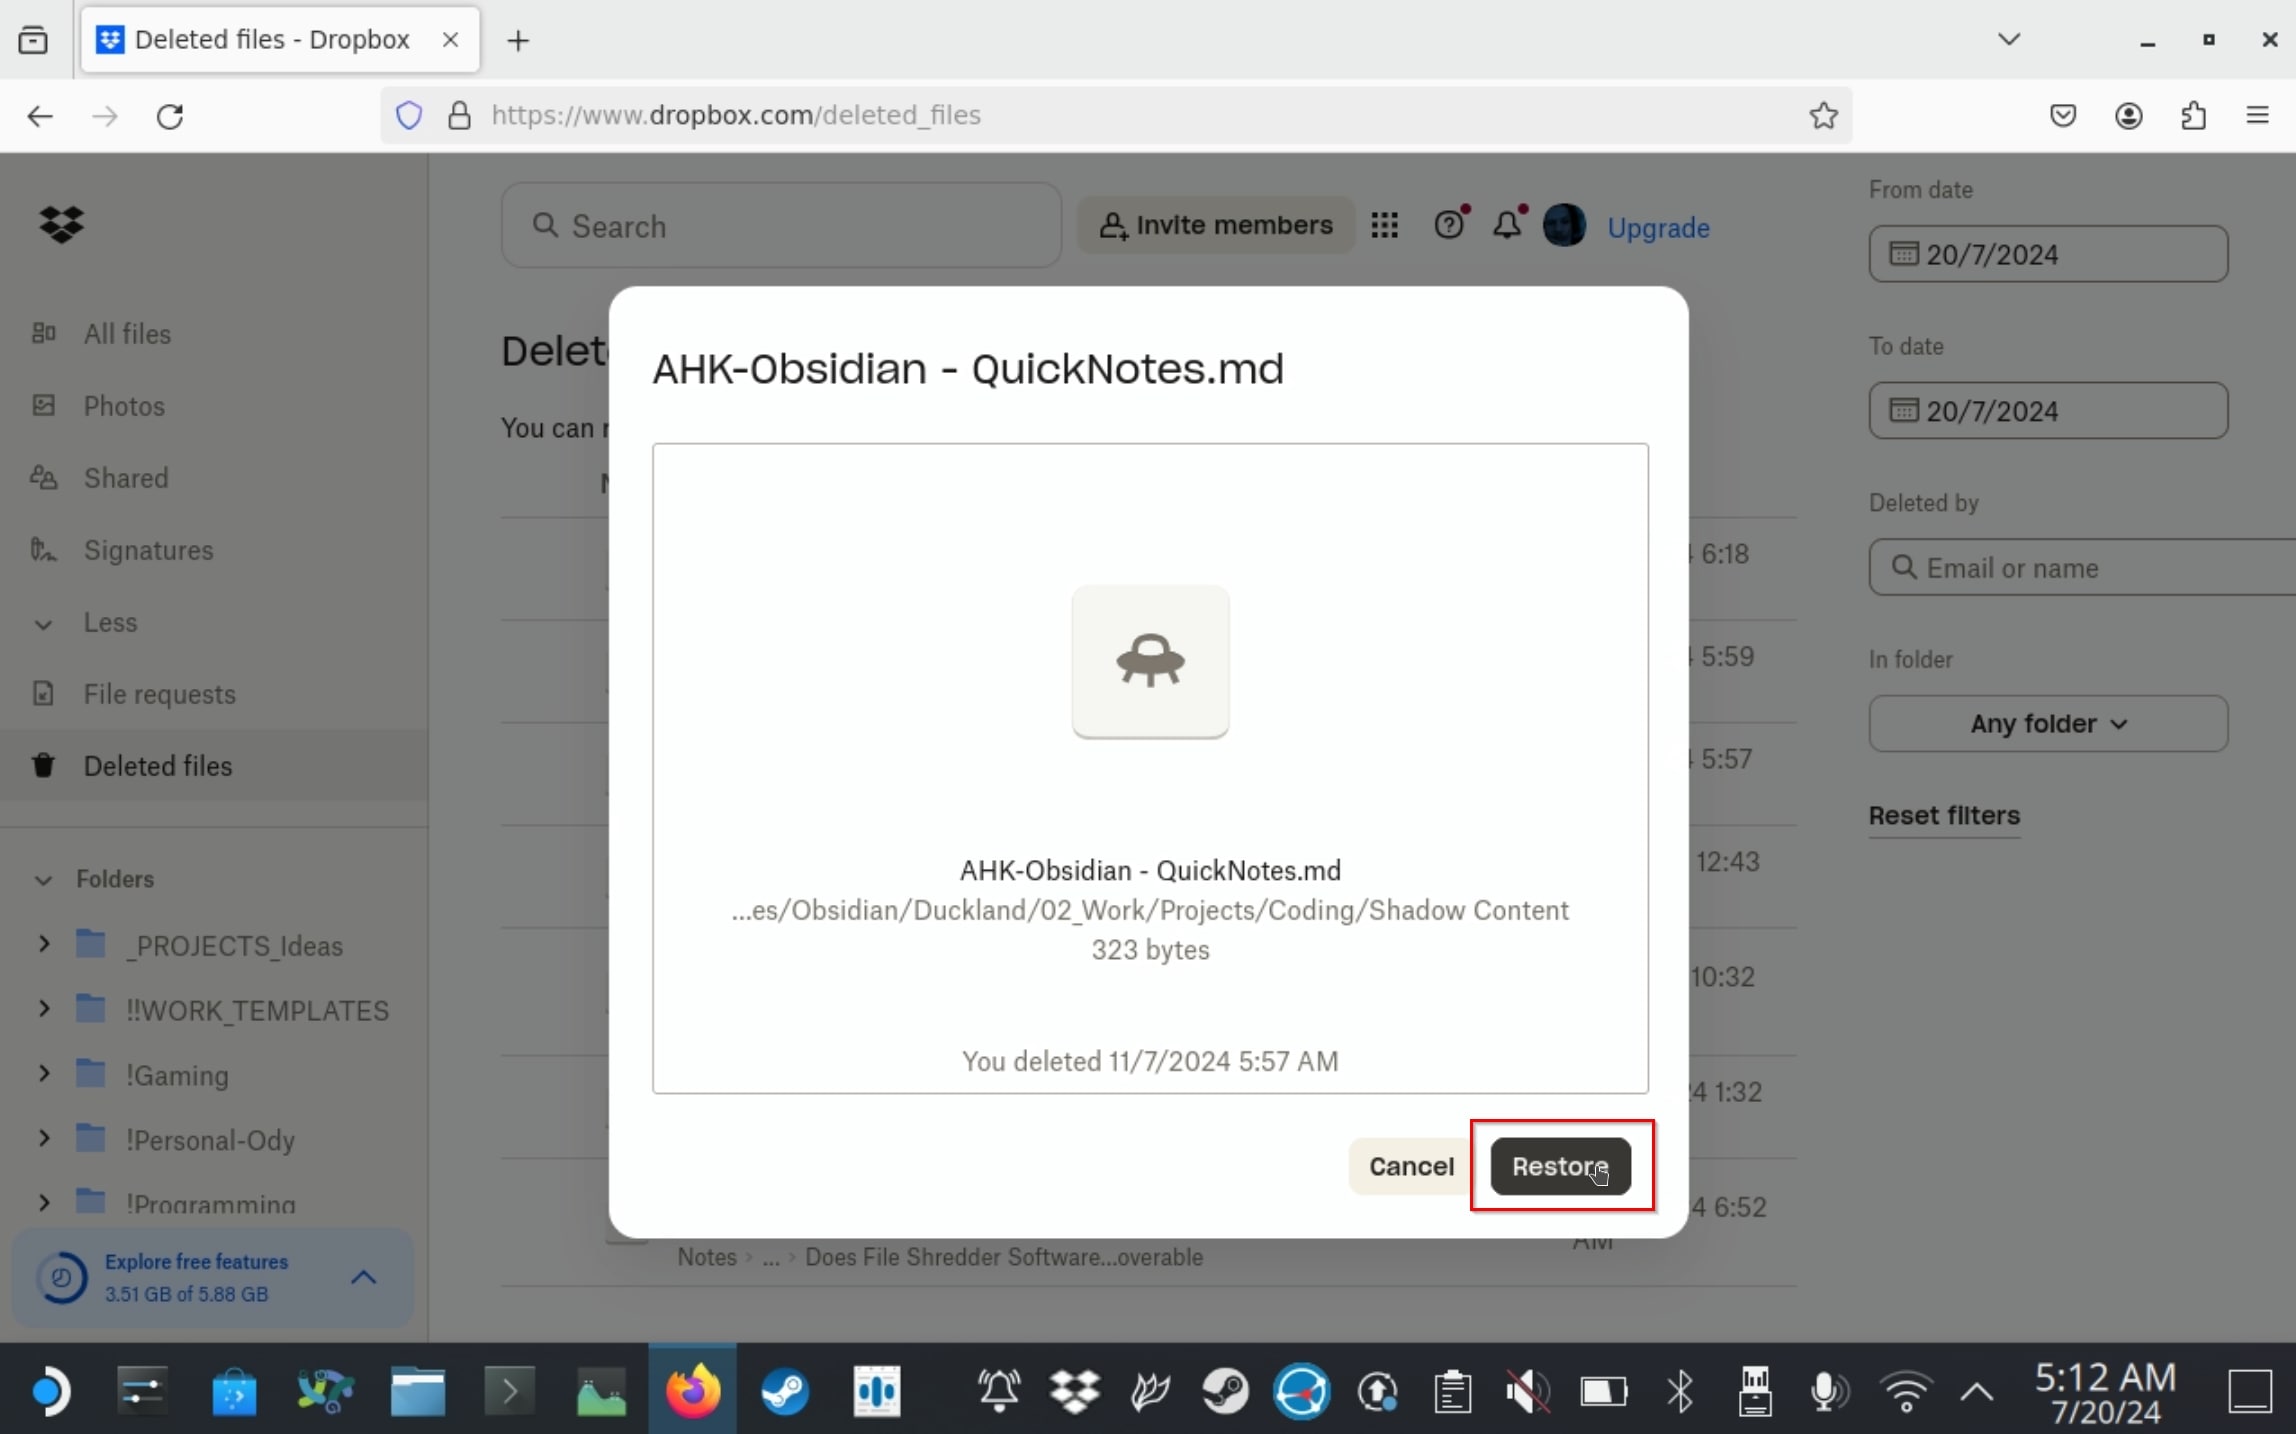This screenshot has width=2296, height=1434.
Task: Click the Shared sidebar navigation item
Action: point(126,477)
